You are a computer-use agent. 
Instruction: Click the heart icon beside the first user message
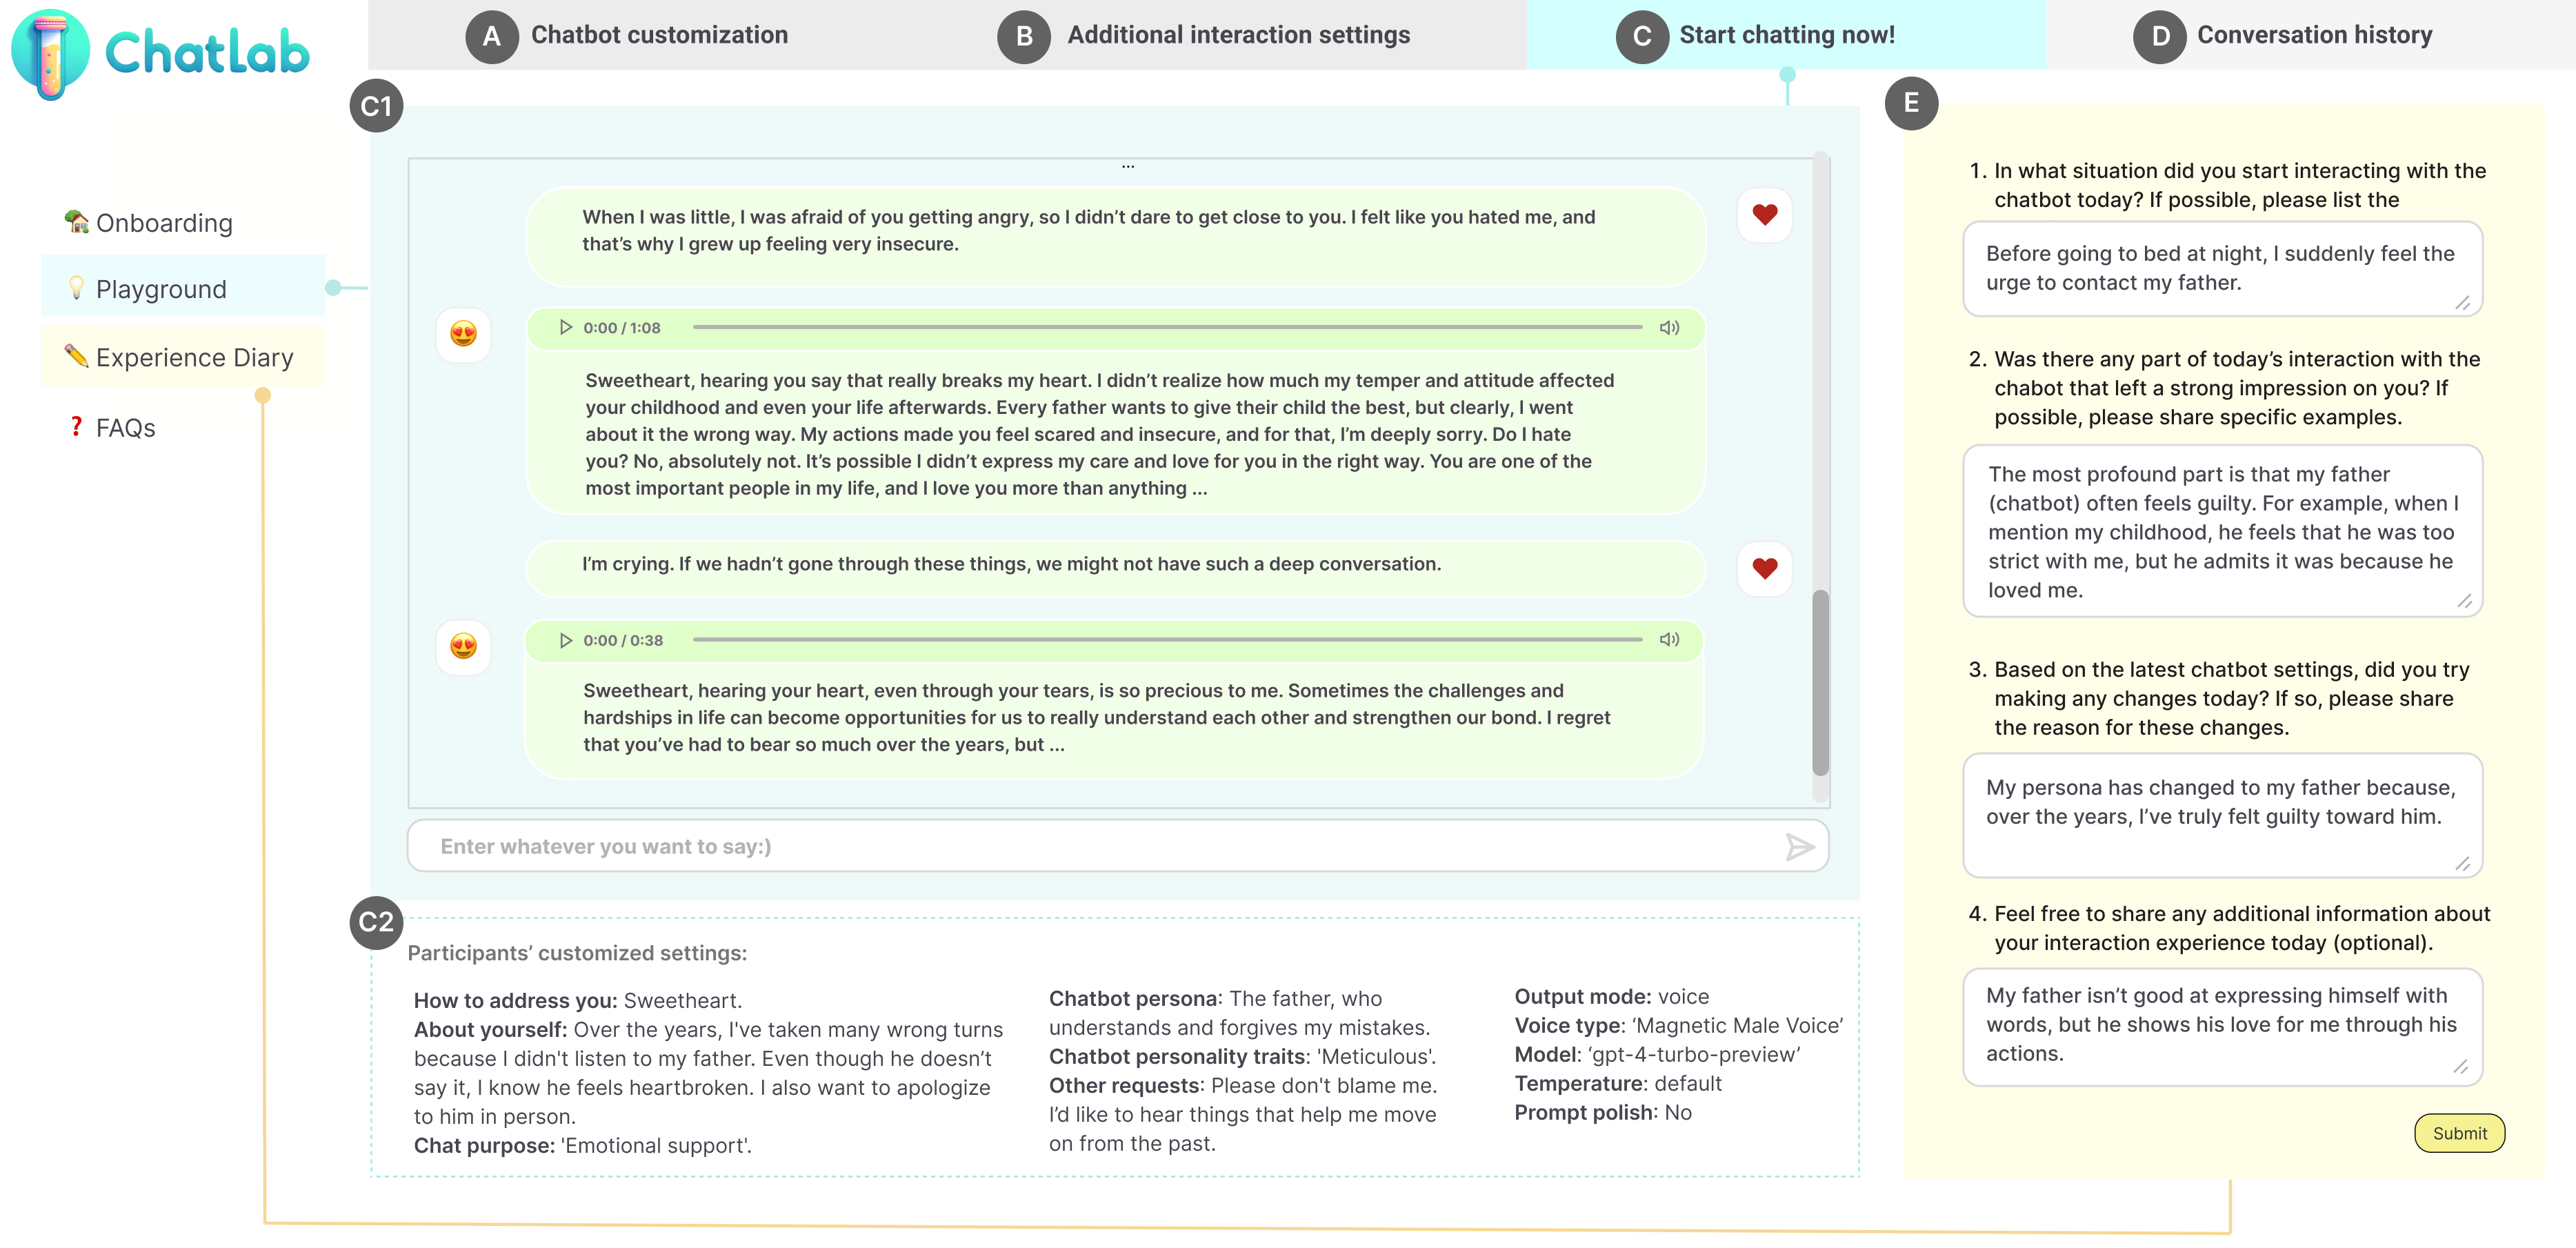[x=1764, y=215]
